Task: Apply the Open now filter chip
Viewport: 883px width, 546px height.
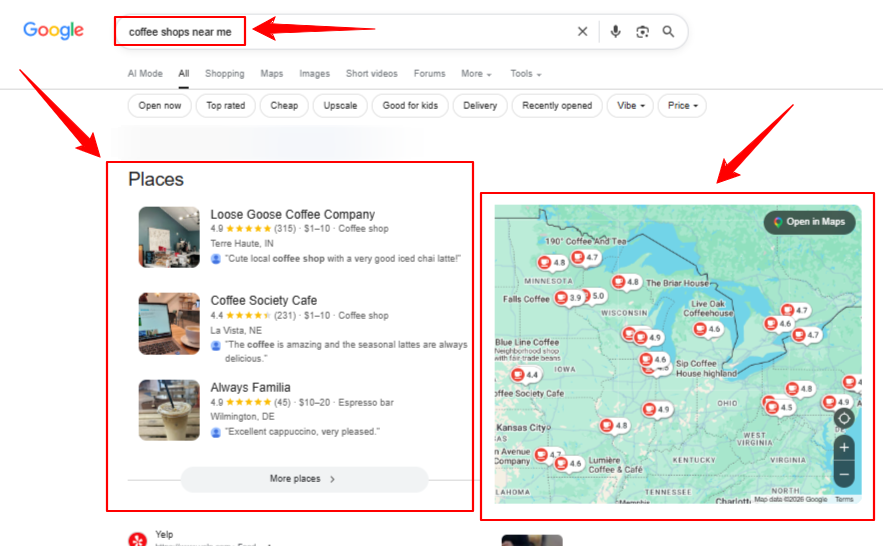Action: click(160, 106)
